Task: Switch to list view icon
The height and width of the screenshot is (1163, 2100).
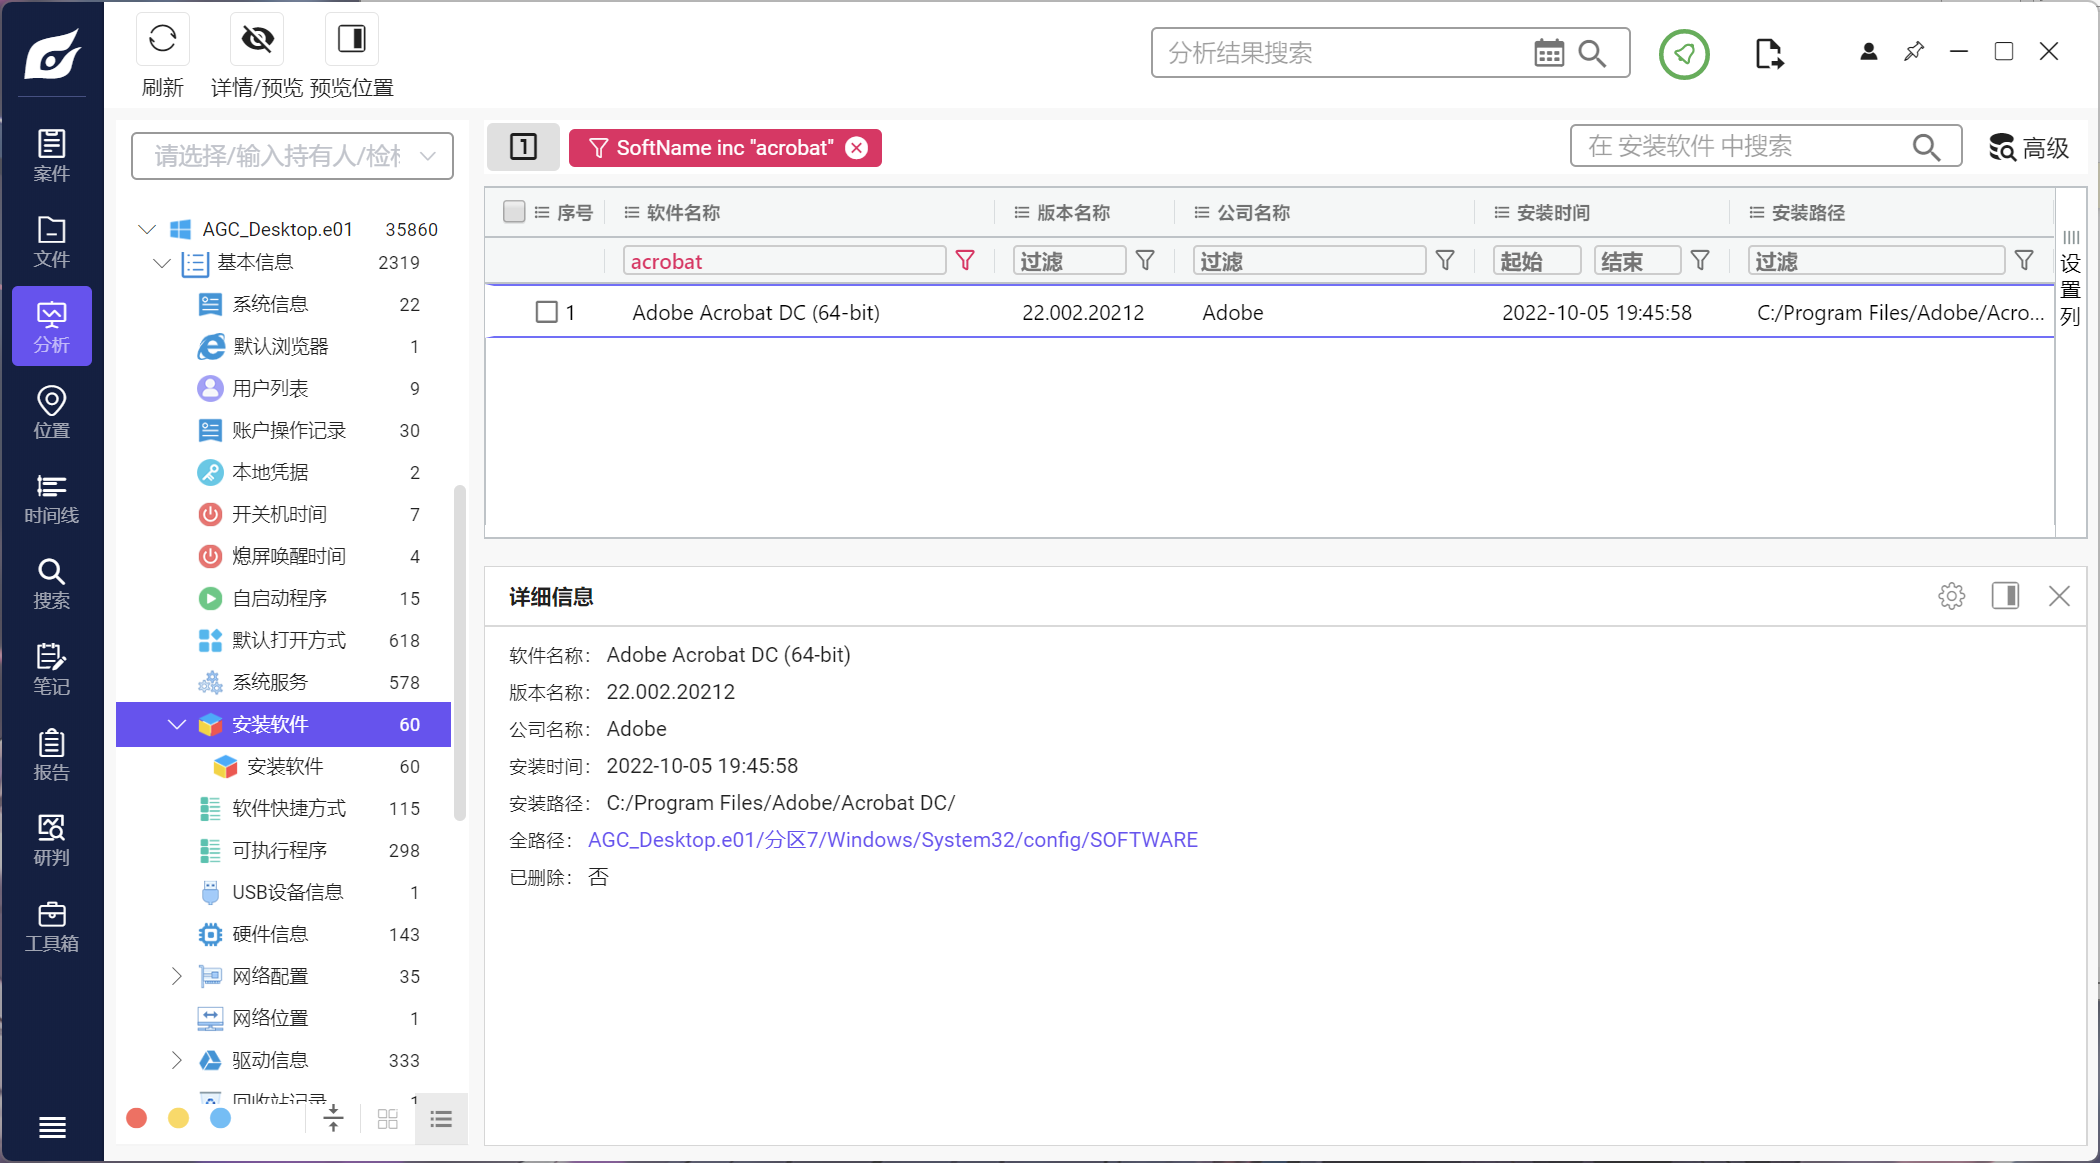Action: pos(441,1119)
